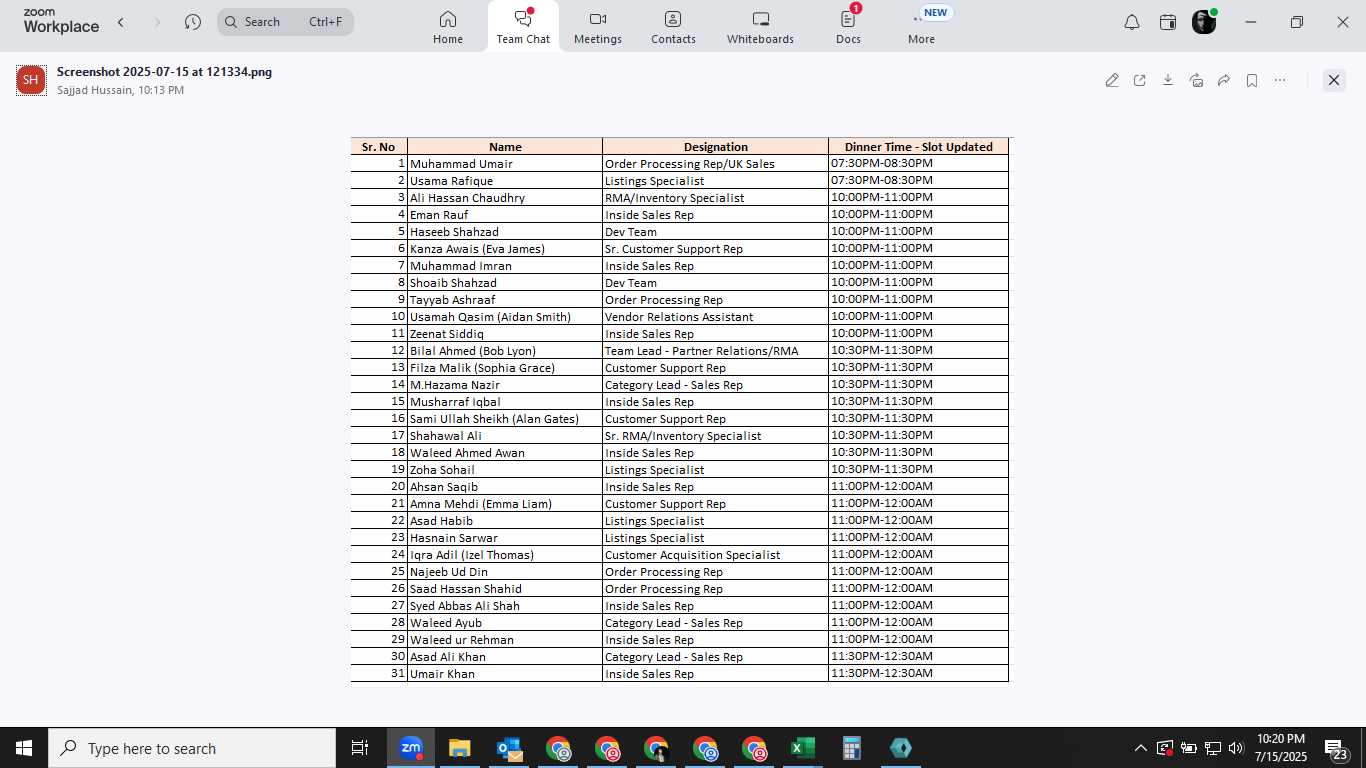The image size is (1366, 768).
Task: Click the teal hexagon app on taskbar
Action: [x=900, y=748]
